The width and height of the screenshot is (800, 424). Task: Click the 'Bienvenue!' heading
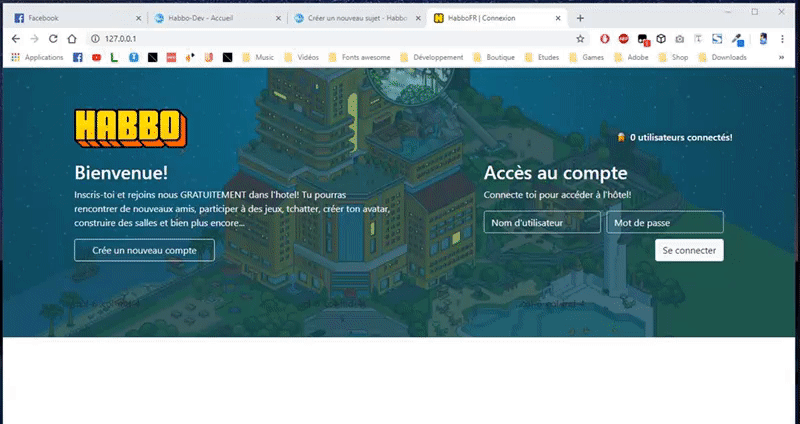click(121, 172)
